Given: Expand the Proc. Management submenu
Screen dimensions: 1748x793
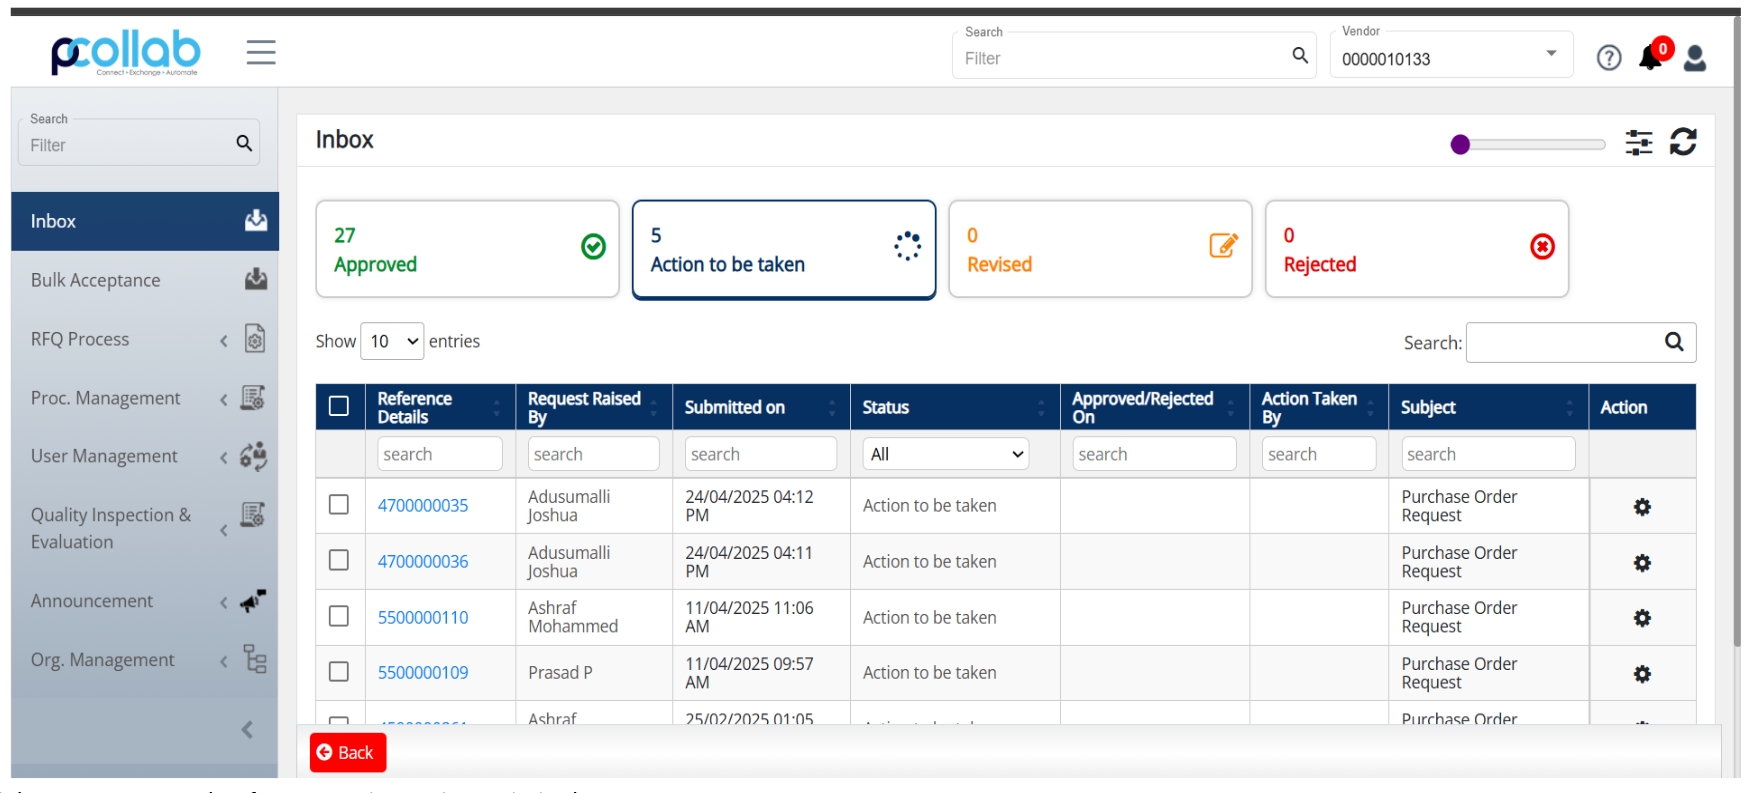Looking at the screenshot, I should 224,400.
